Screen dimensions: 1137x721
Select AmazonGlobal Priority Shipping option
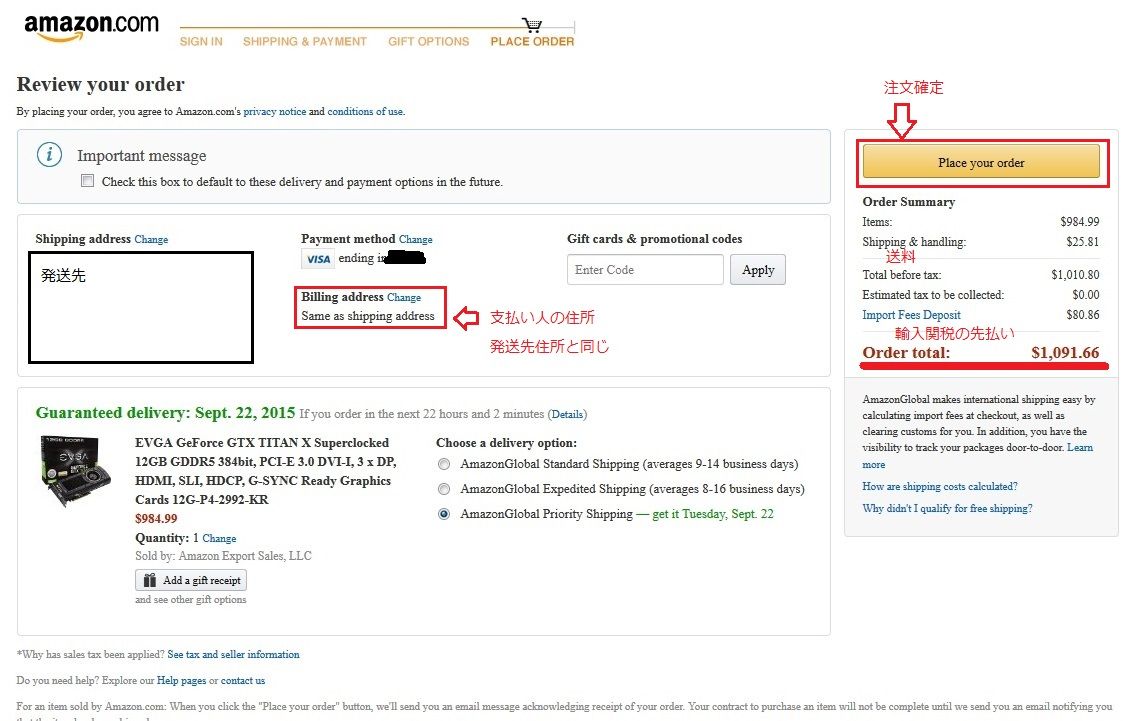click(444, 514)
